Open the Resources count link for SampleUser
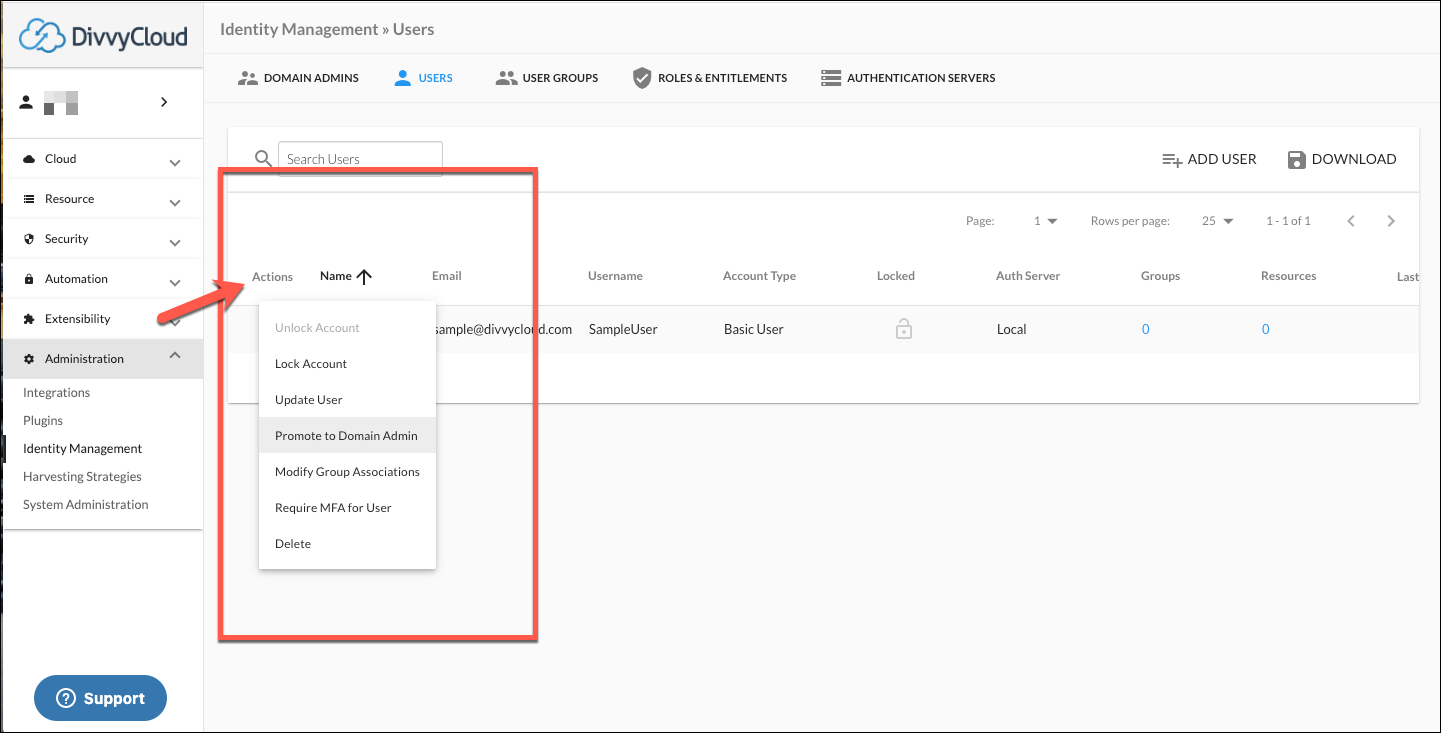This screenshot has width=1441, height=733. (x=1266, y=329)
